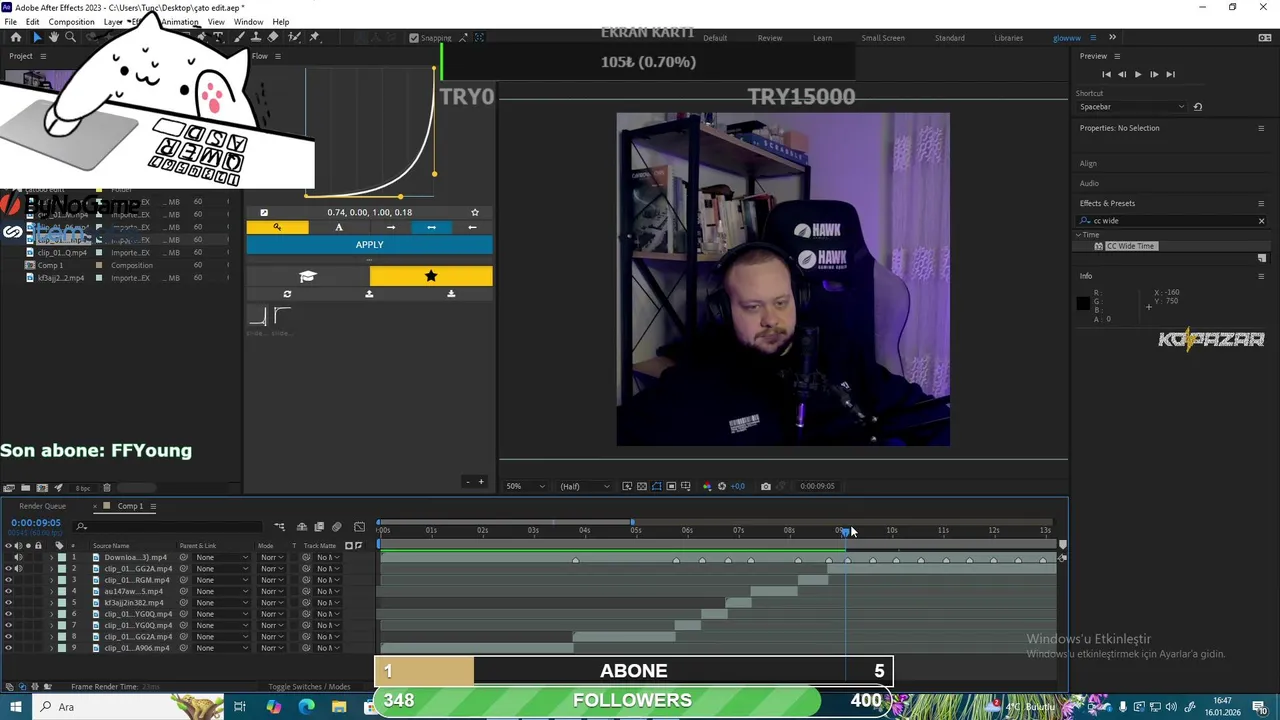Viewport: 1280px width, 720px height.
Task: Delete selected project item trash icon
Action: pyautogui.click(x=107, y=488)
